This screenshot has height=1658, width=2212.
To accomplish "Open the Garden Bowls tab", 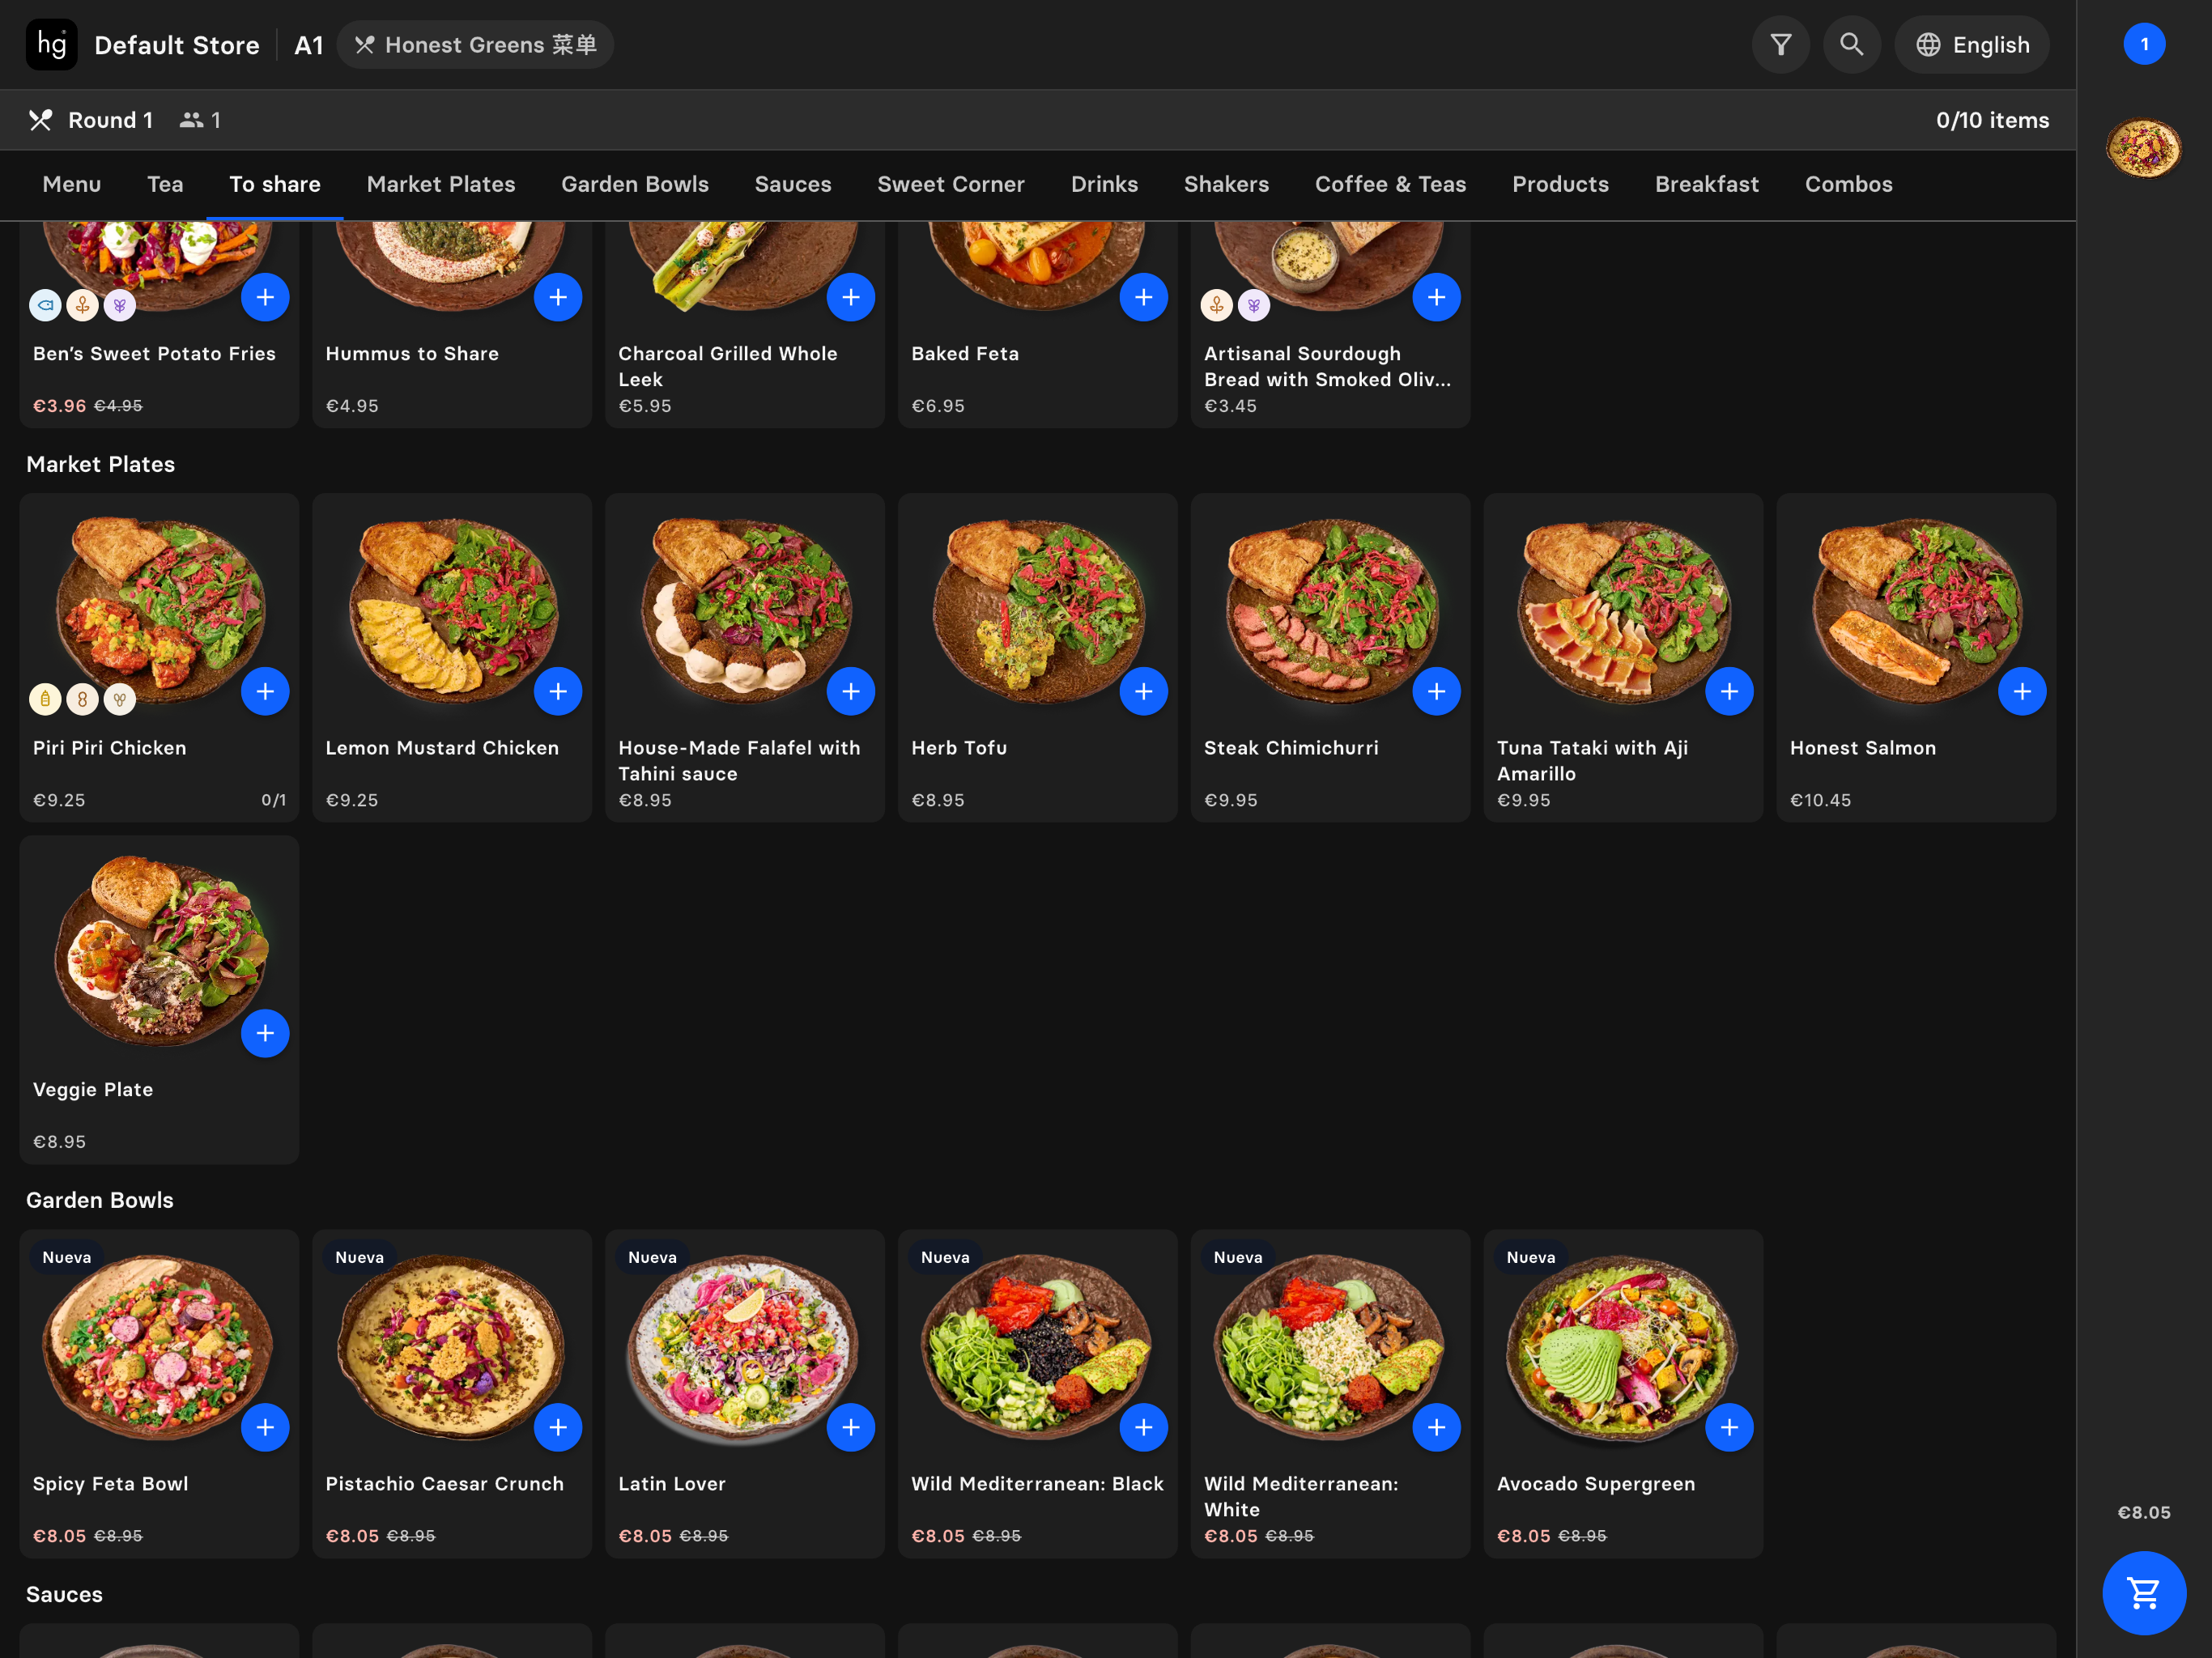I will pyautogui.click(x=635, y=184).
